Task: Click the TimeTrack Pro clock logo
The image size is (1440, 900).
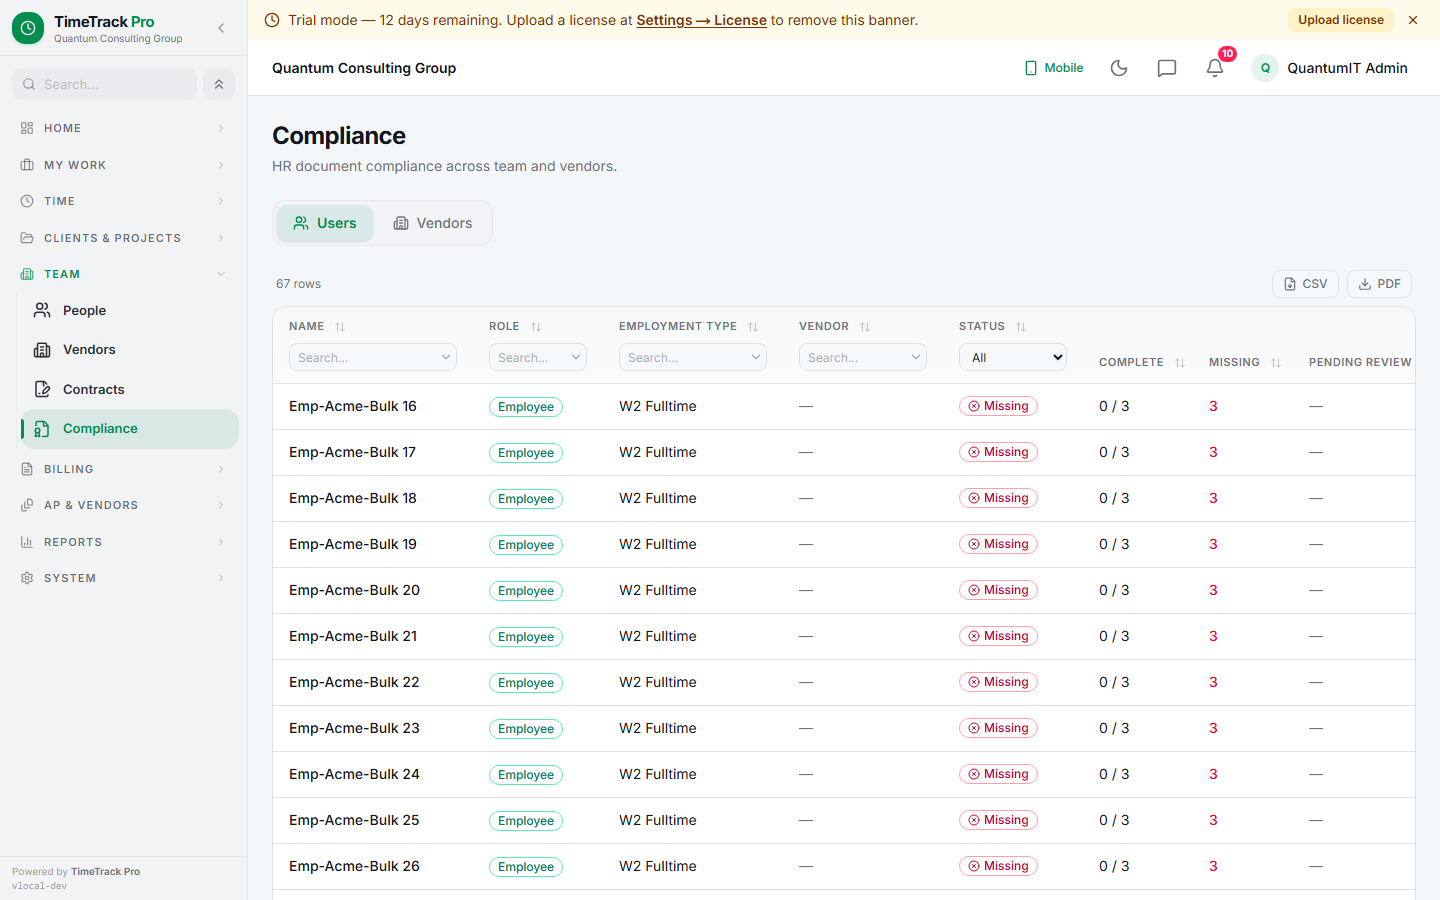Action: tap(28, 28)
